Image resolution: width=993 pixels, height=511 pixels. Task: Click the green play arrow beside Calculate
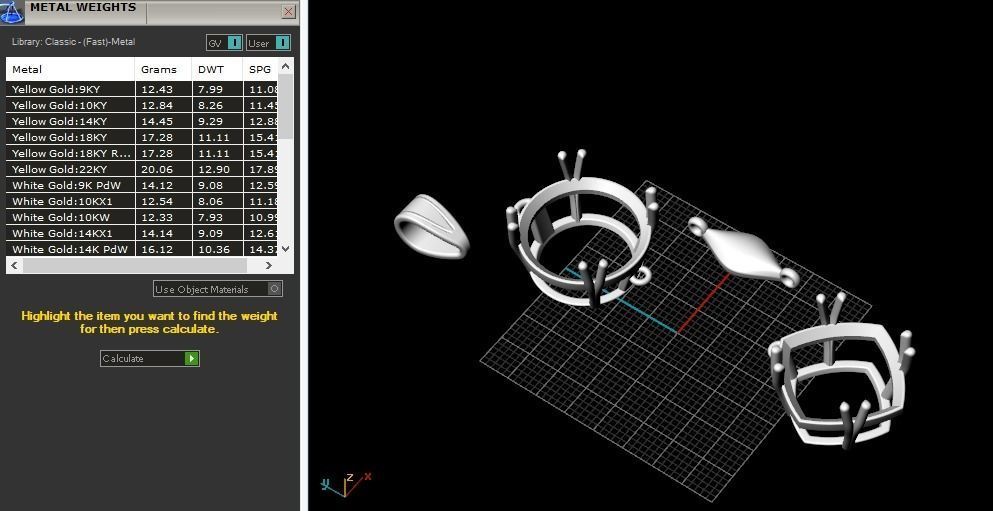(x=192, y=358)
